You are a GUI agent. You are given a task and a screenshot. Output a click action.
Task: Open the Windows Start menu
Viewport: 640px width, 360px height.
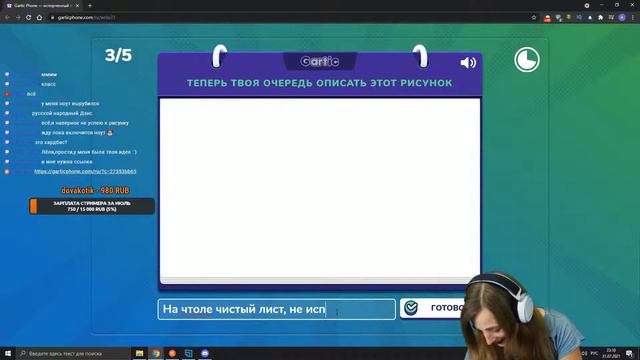pyautogui.click(x=8, y=353)
